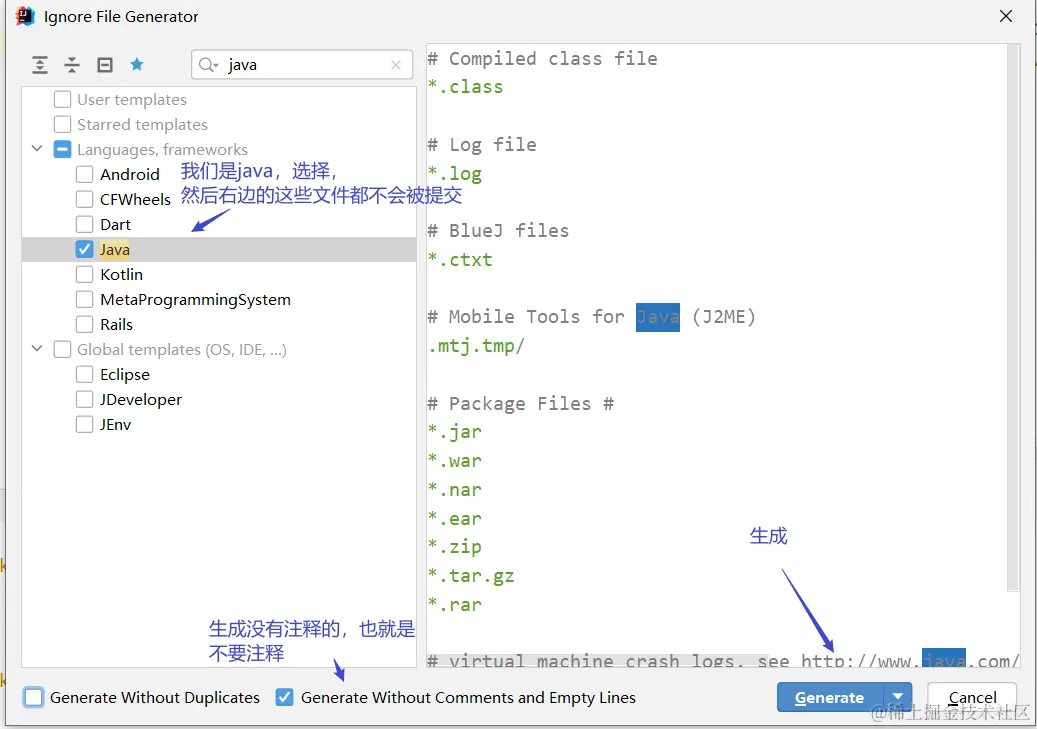Select the Dart row label
1037x729 pixels.
pos(116,224)
